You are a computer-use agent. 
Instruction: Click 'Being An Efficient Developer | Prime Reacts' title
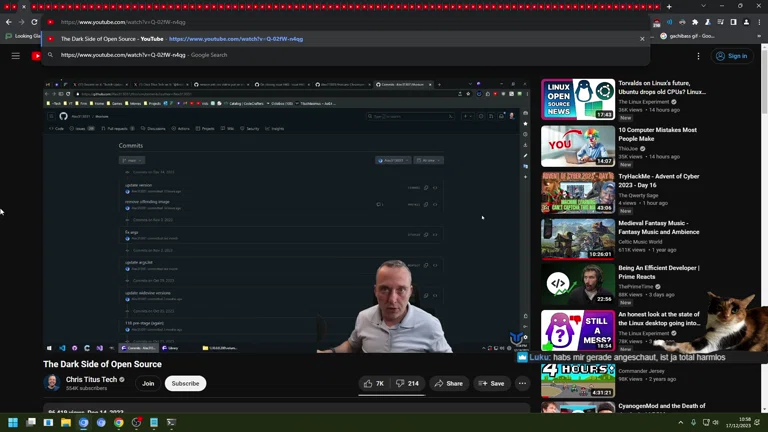[x=659, y=272]
